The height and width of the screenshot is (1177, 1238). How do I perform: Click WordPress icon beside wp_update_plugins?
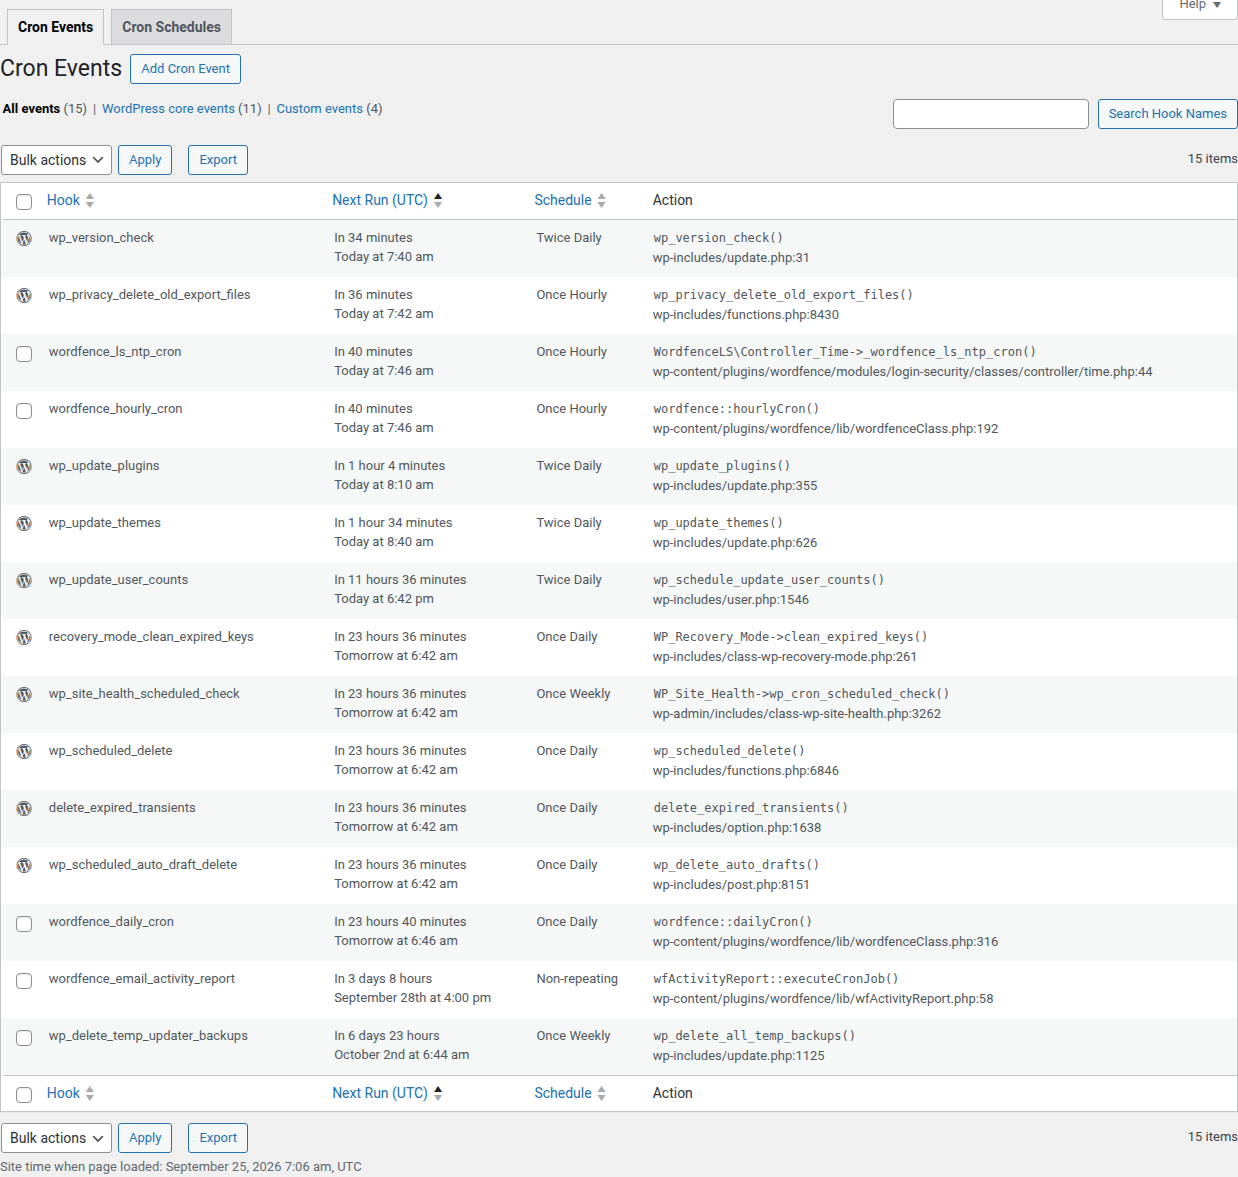[24, 466]
